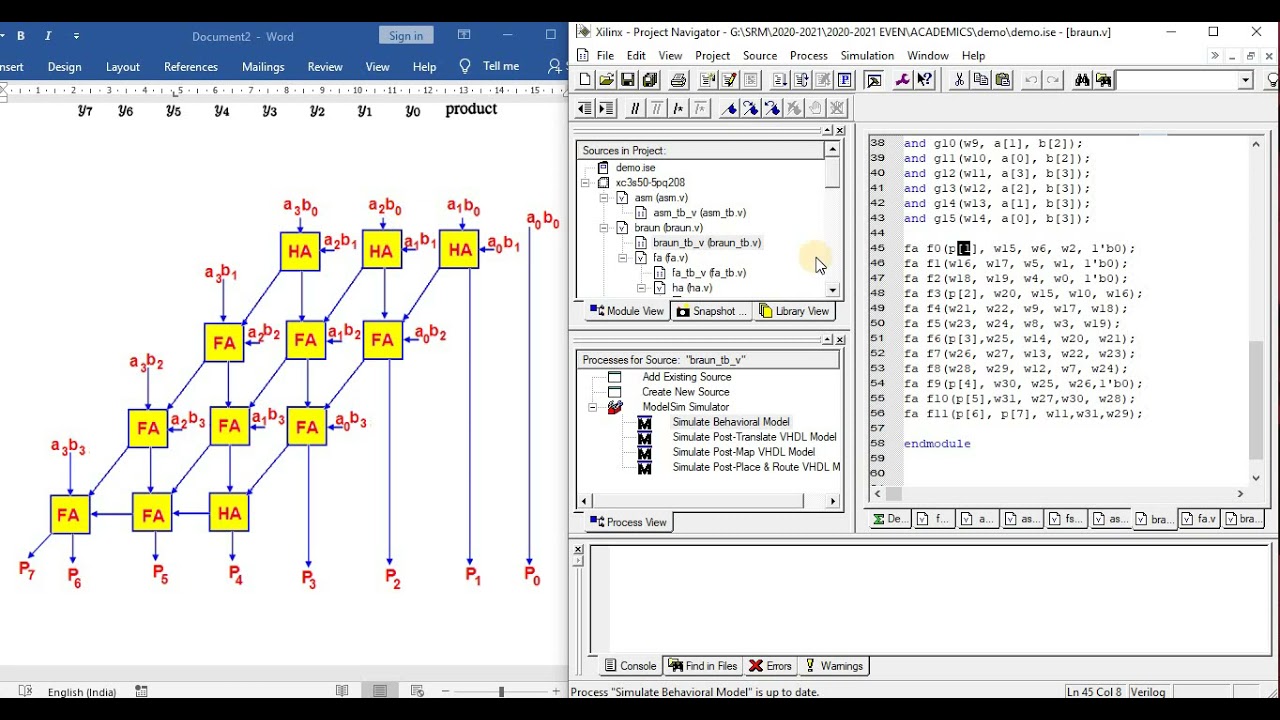Switch to the Warnings output tab
Screen dimensions: 1280x720
pos(833,666)
